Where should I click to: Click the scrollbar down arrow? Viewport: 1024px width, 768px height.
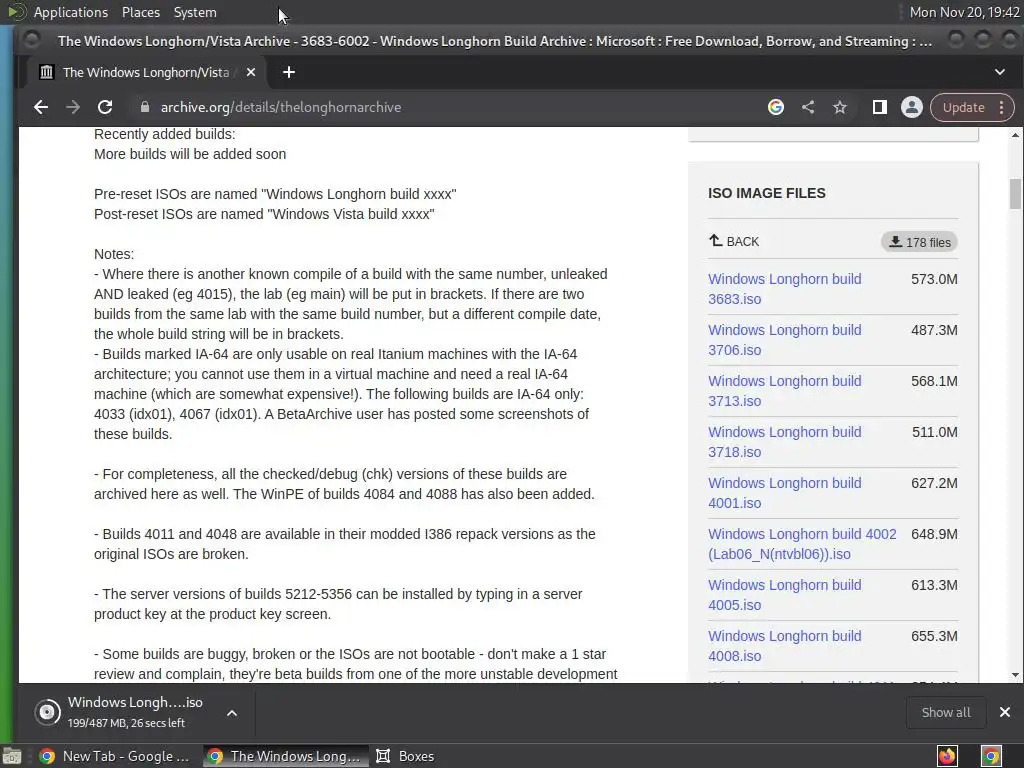pyautogui.click(x=1015, y=675)
